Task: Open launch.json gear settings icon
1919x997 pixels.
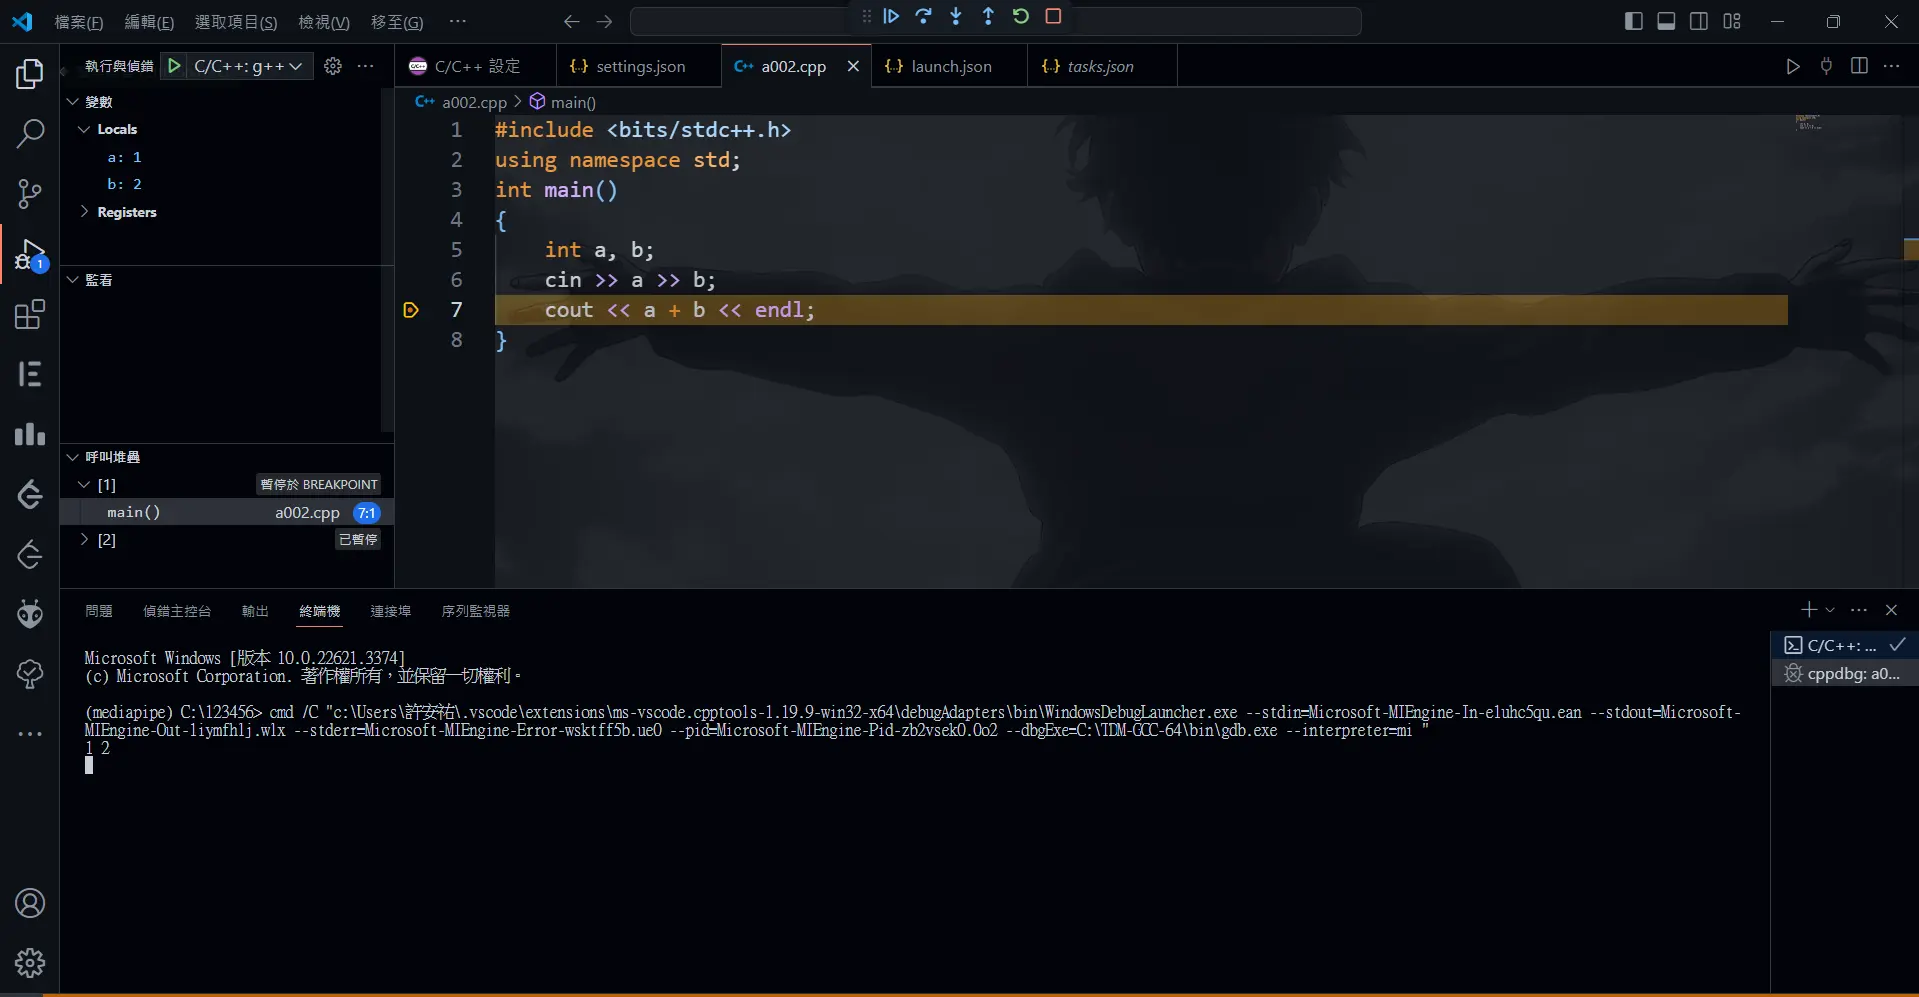Action: click(x=333, y=66)
